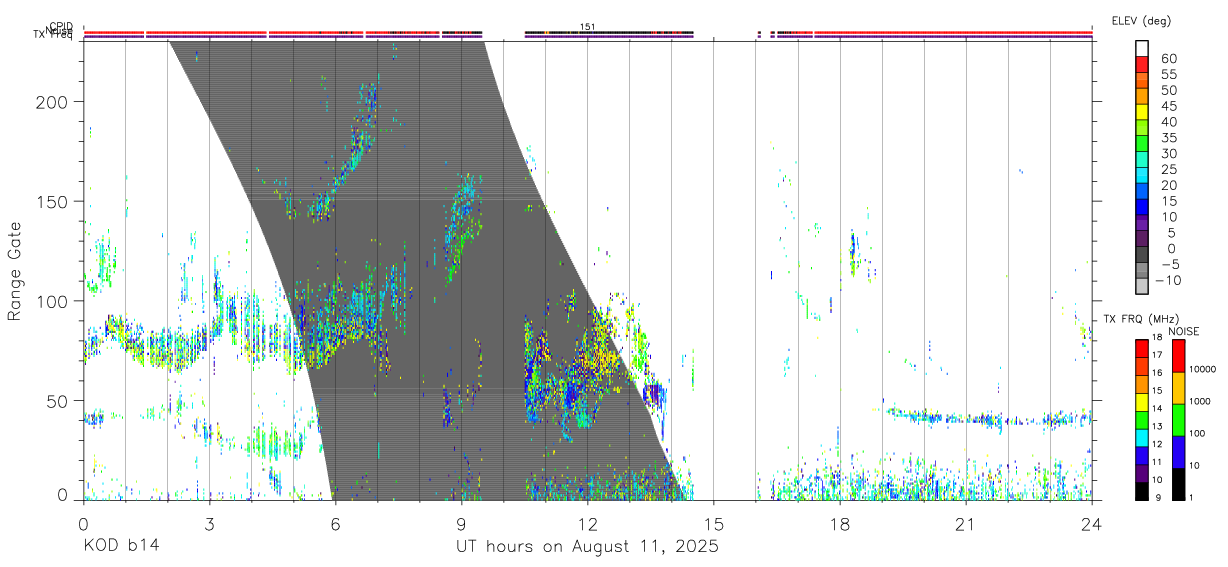
Task: Click the 12 hour tick label on x-axis
Action: [x=587, y=524]
